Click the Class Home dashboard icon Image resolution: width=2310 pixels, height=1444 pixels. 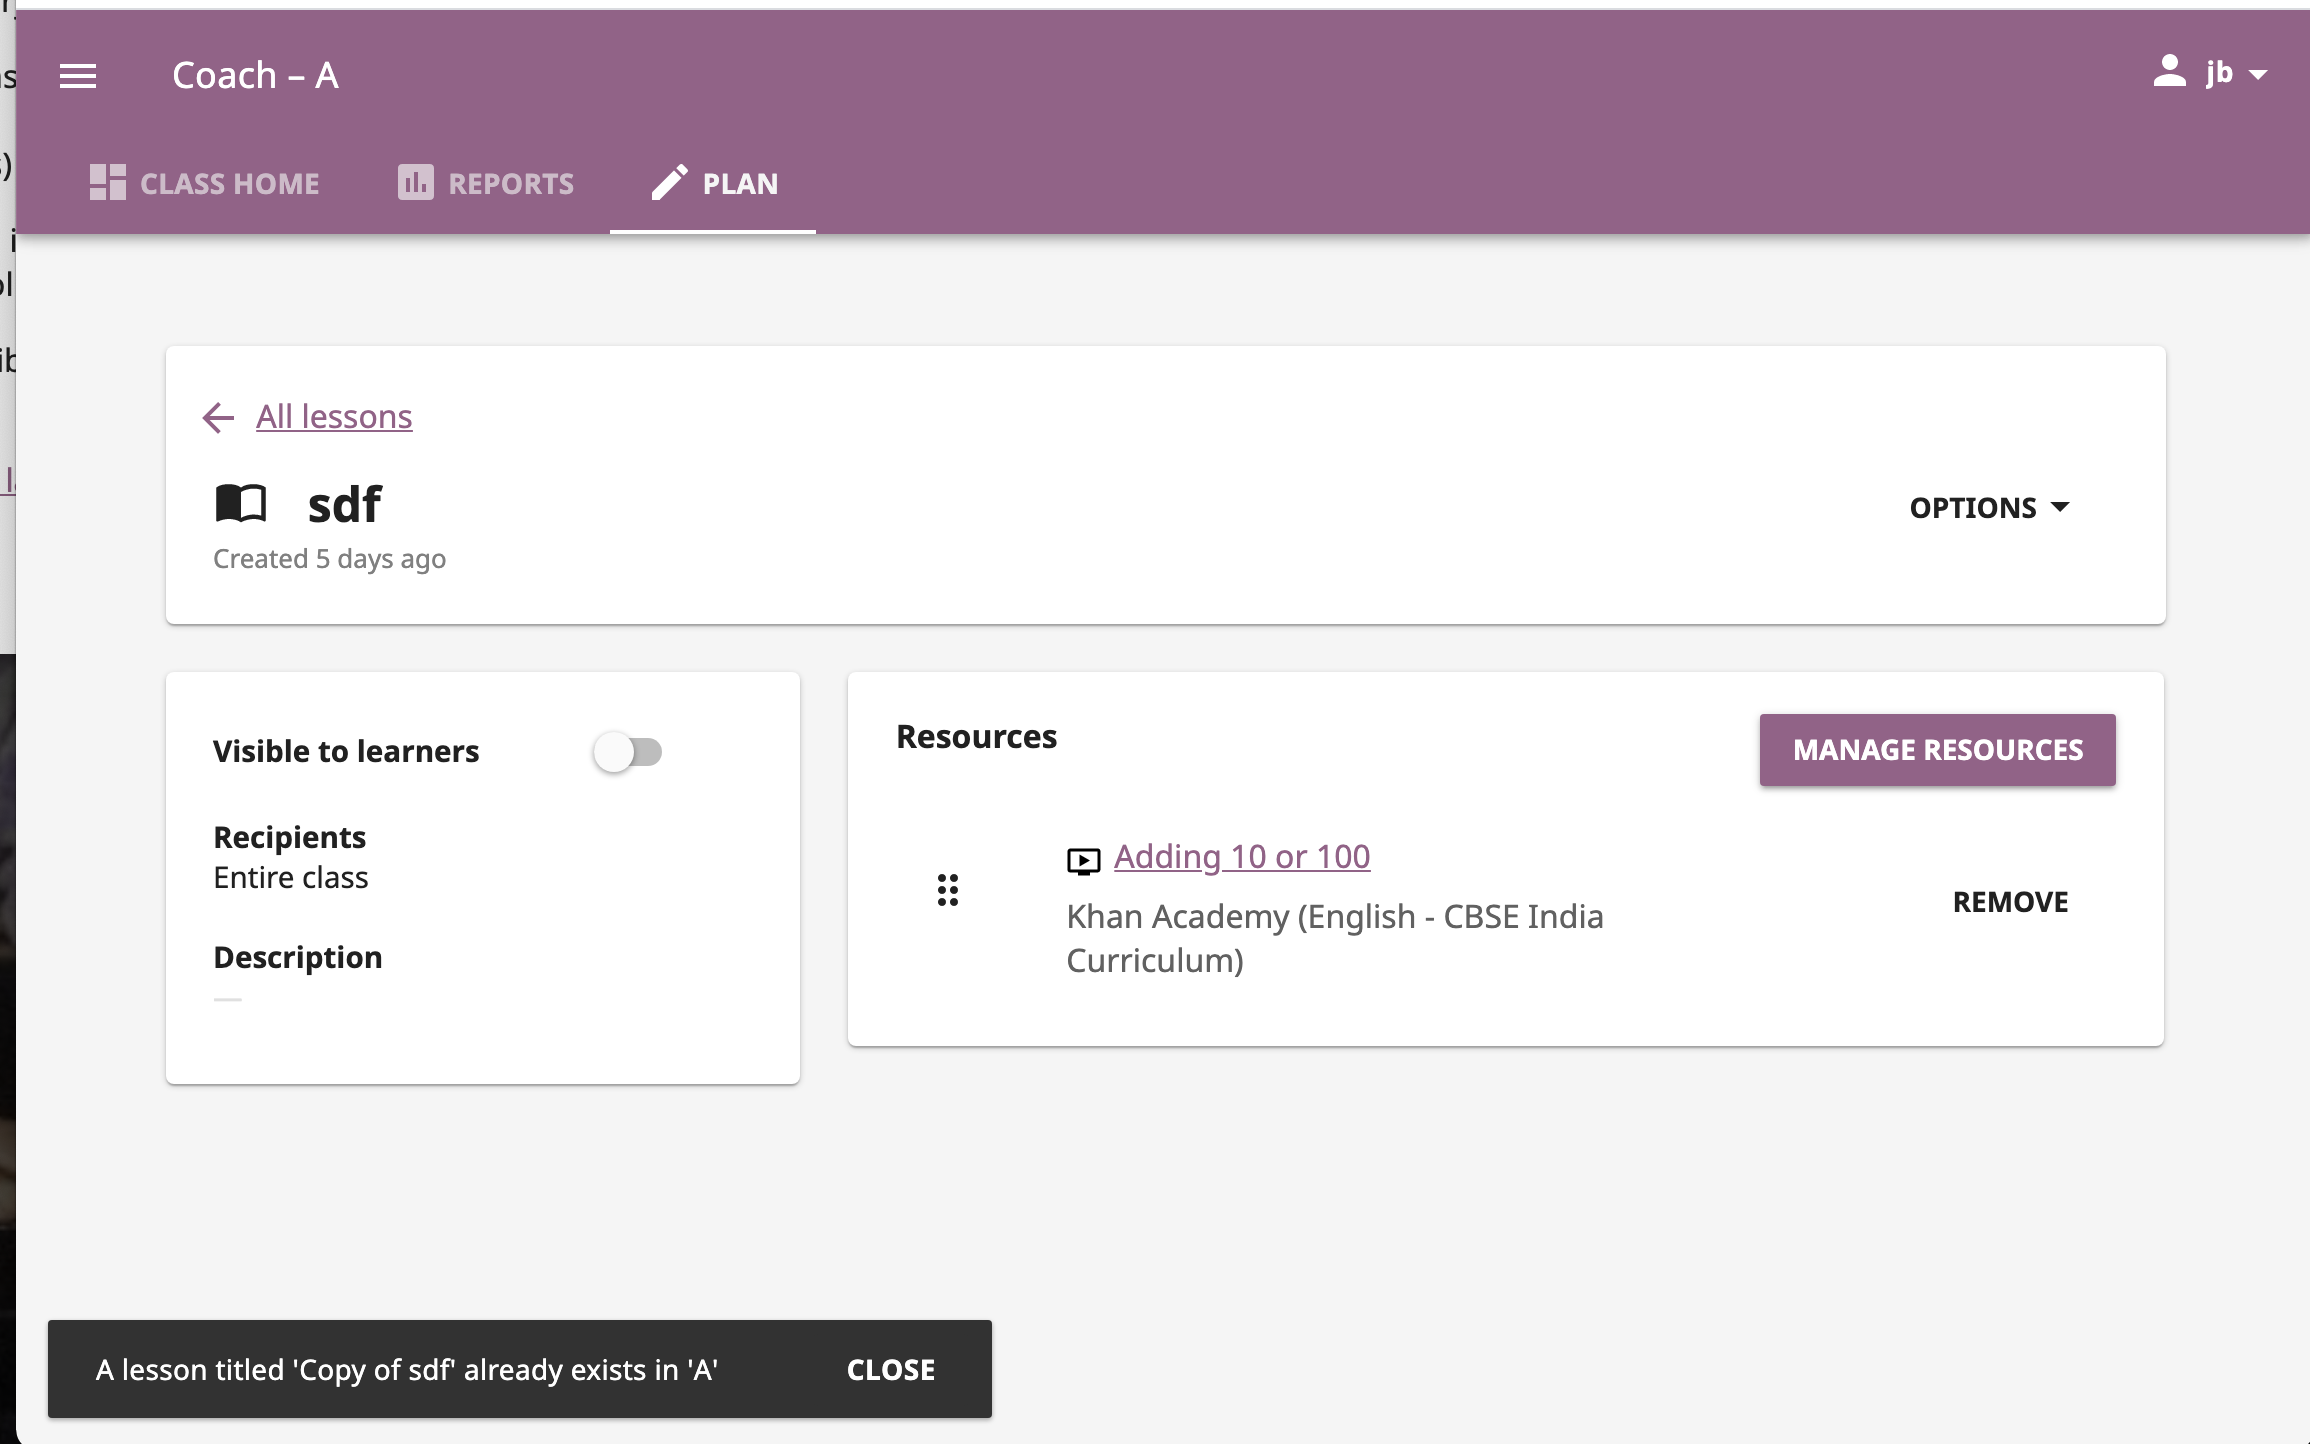coord(108,183)
